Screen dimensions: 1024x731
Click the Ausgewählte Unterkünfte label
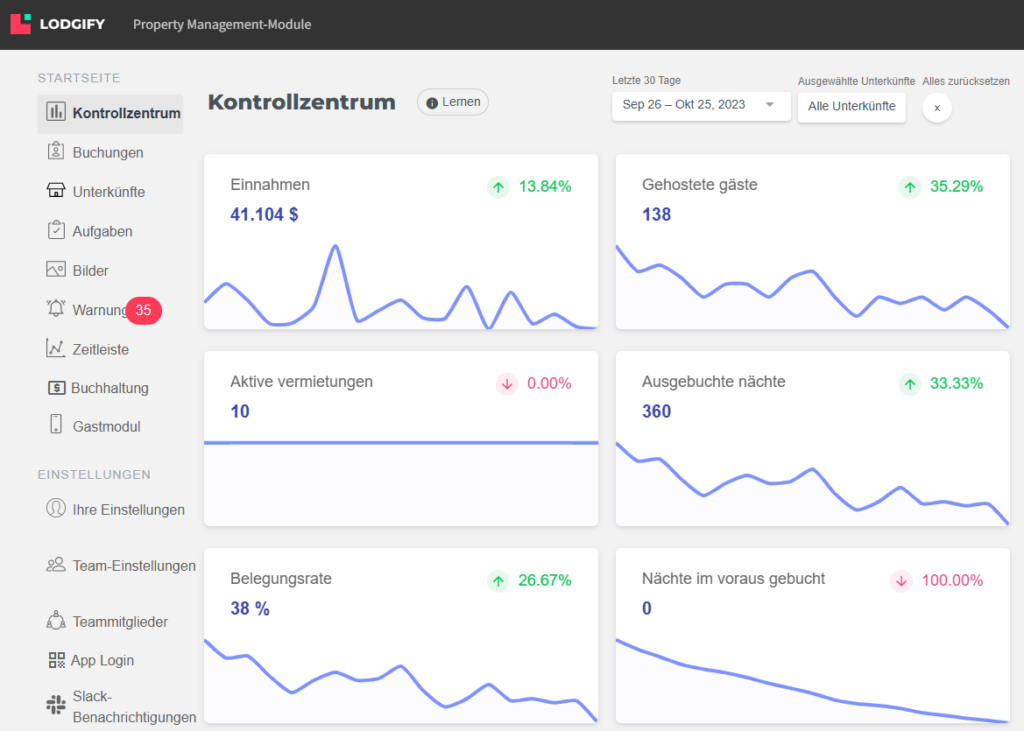pos(856,82)
